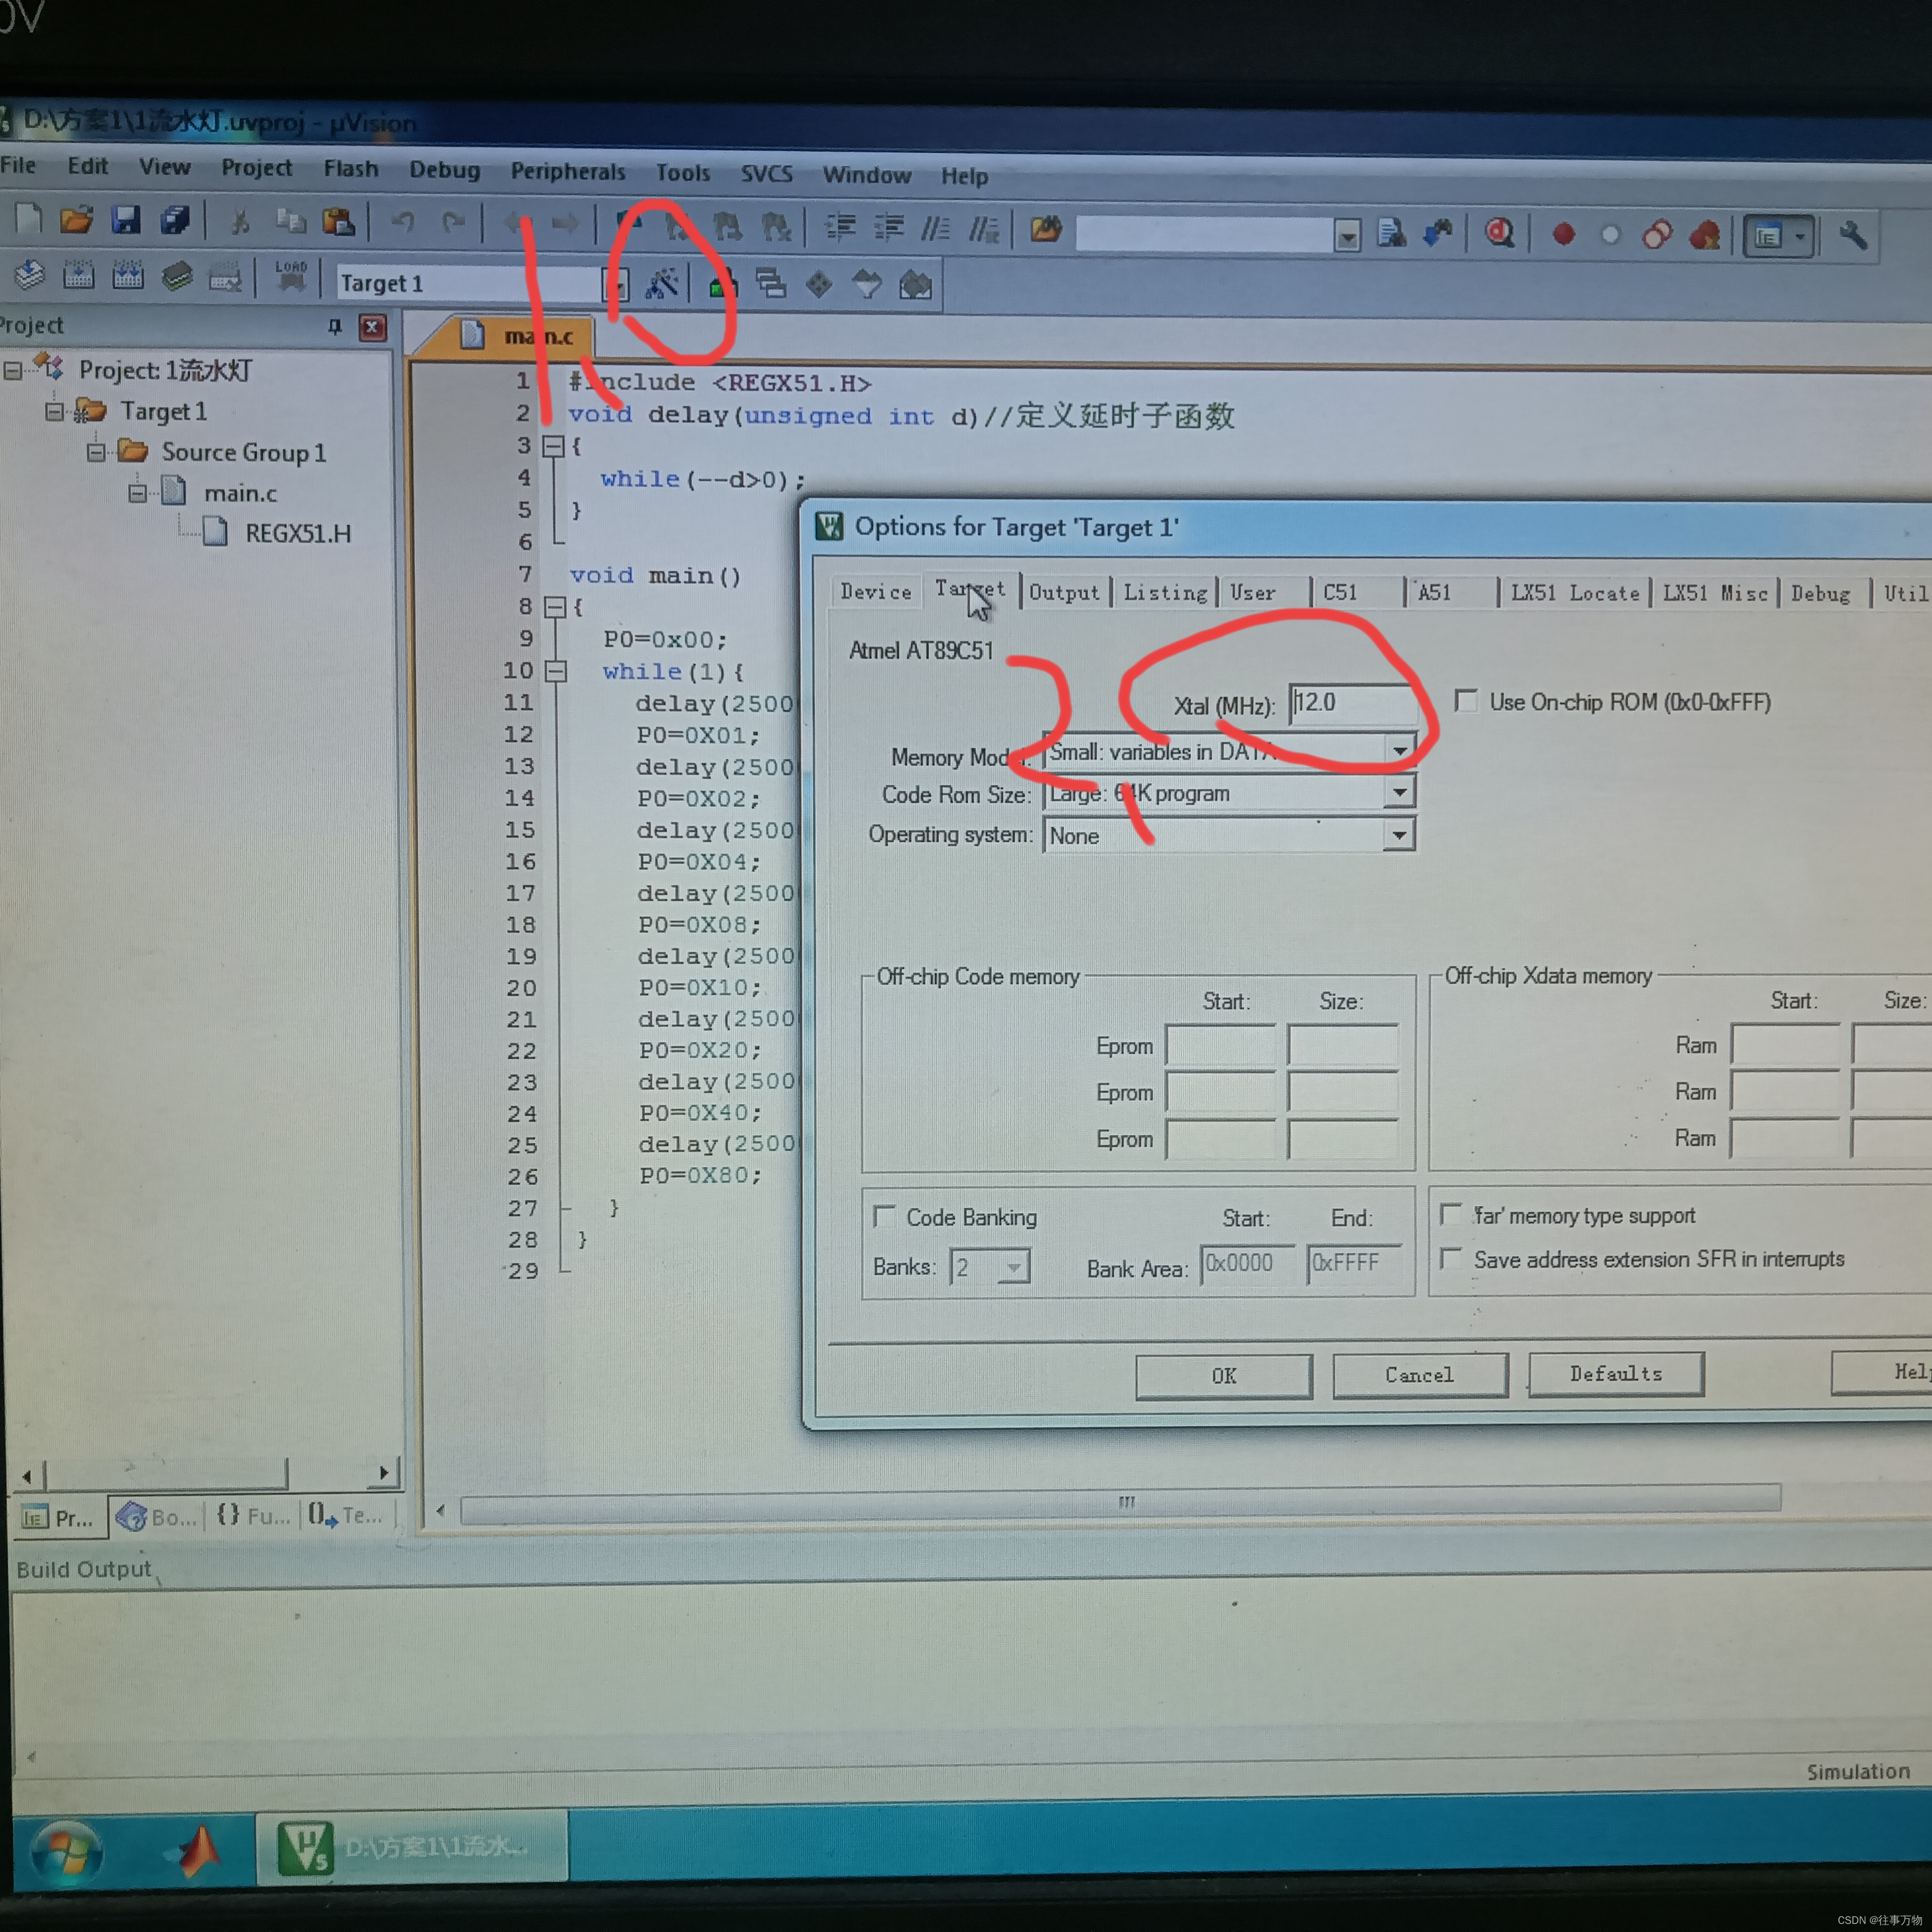Click the Xtal (MHz) input field
1932x1932 pixels.
point(1351,703)
